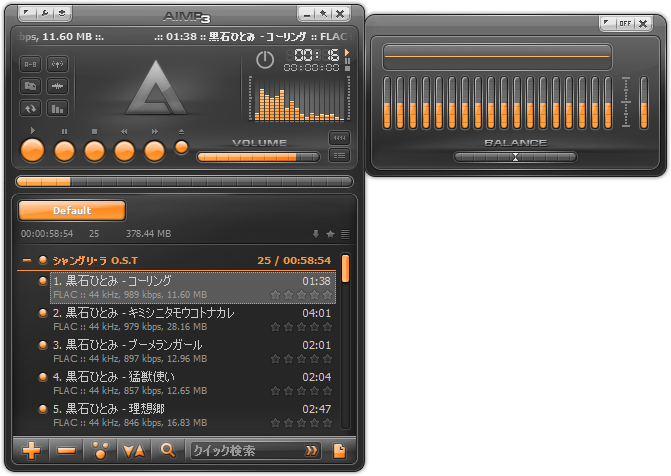Open the playlist management page icon

click(x=339, y=451)
